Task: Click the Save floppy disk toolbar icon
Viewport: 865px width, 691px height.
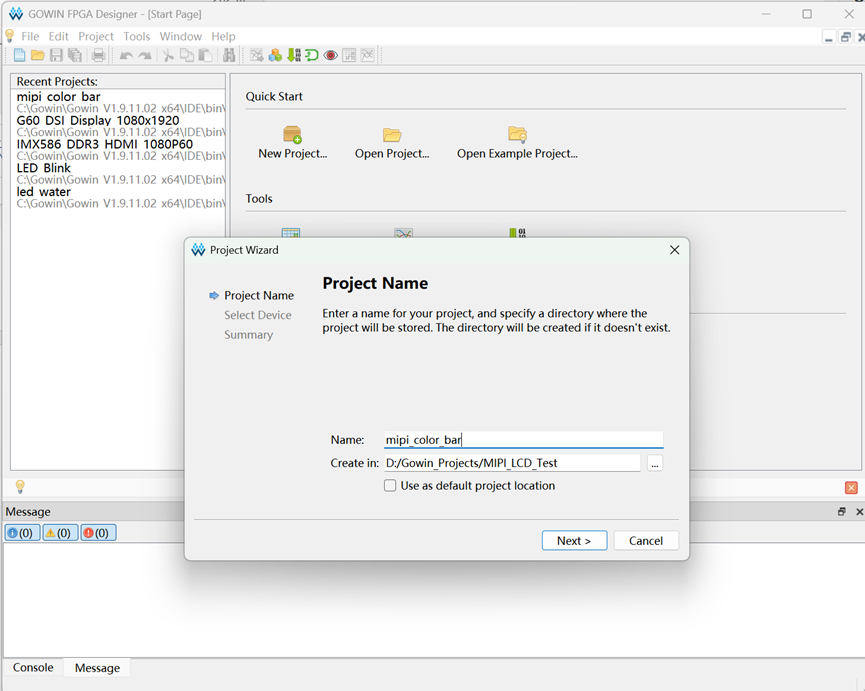Action: click(56, 55)
